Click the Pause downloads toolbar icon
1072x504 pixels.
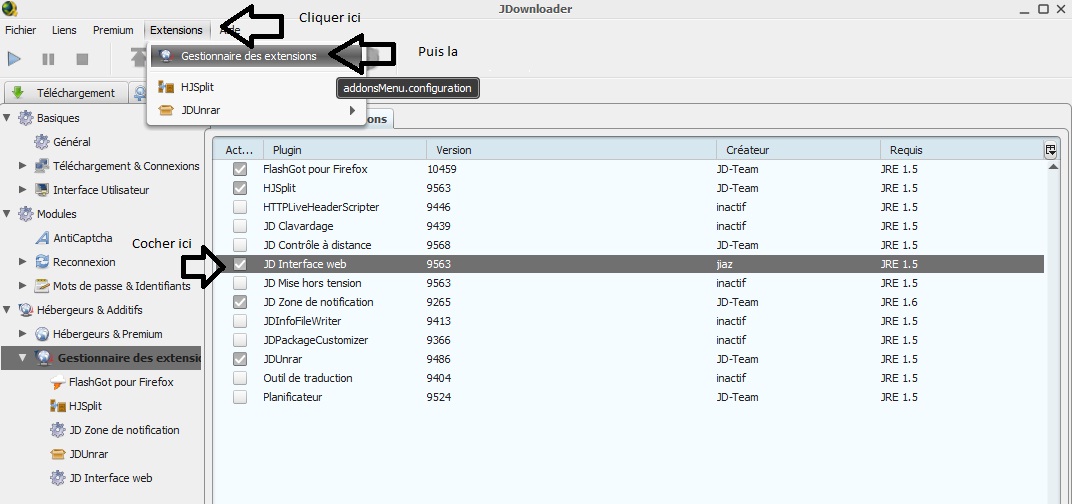(48, 59)
